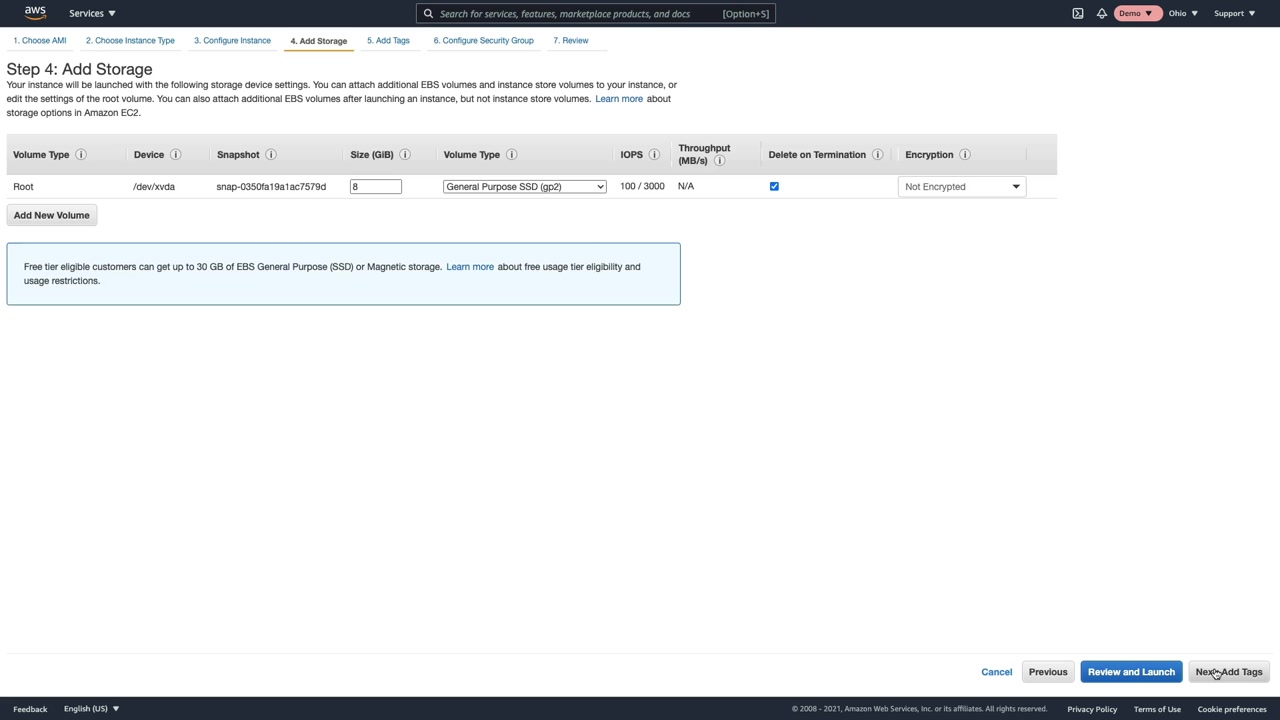This screenshot has width=1280, height=720.
Task: Click the Feedback link in footer
Action: pos(30,709)
